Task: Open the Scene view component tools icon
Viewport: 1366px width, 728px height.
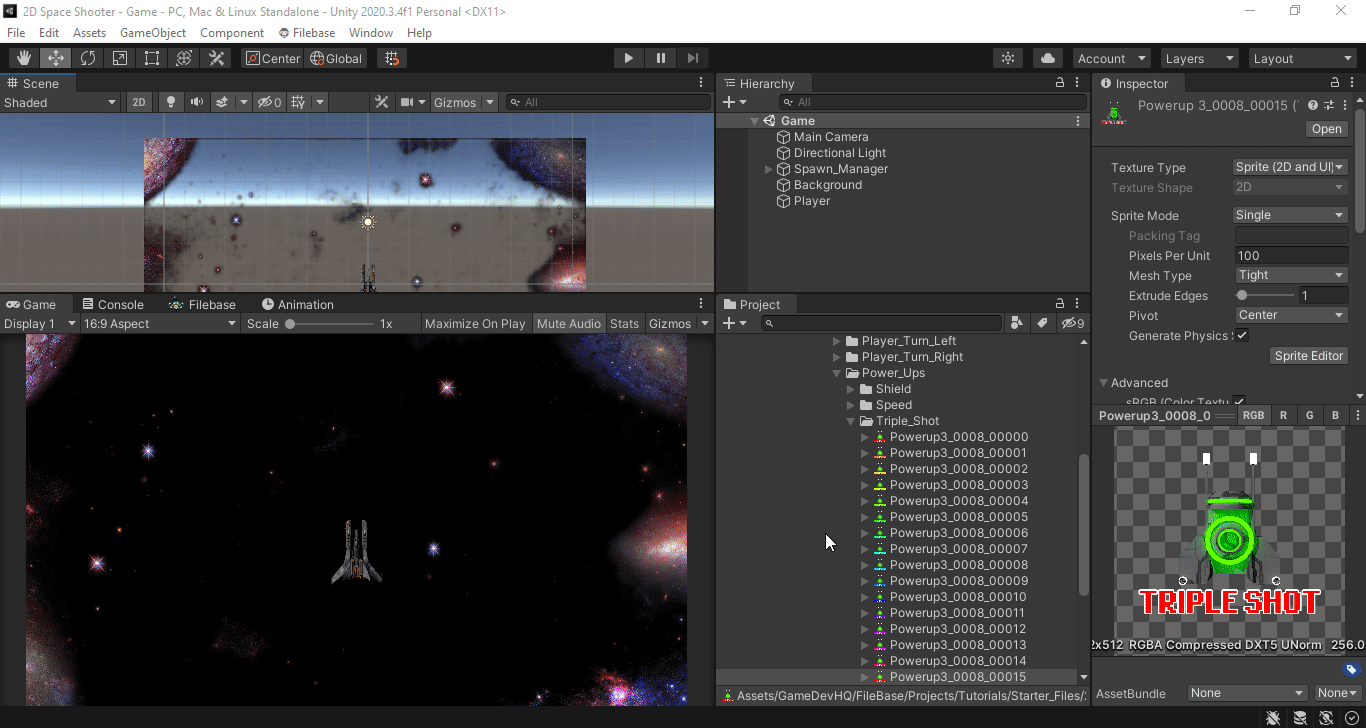Action: click(x=381, y=102)
